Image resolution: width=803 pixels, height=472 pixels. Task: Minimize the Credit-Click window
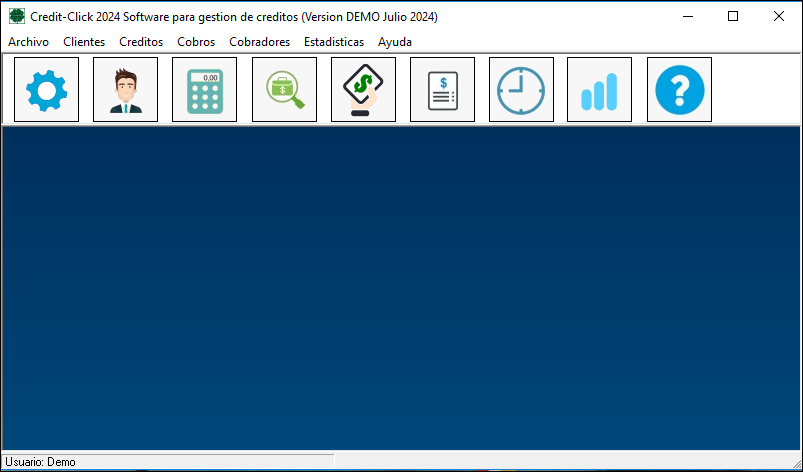coord(687,16)
